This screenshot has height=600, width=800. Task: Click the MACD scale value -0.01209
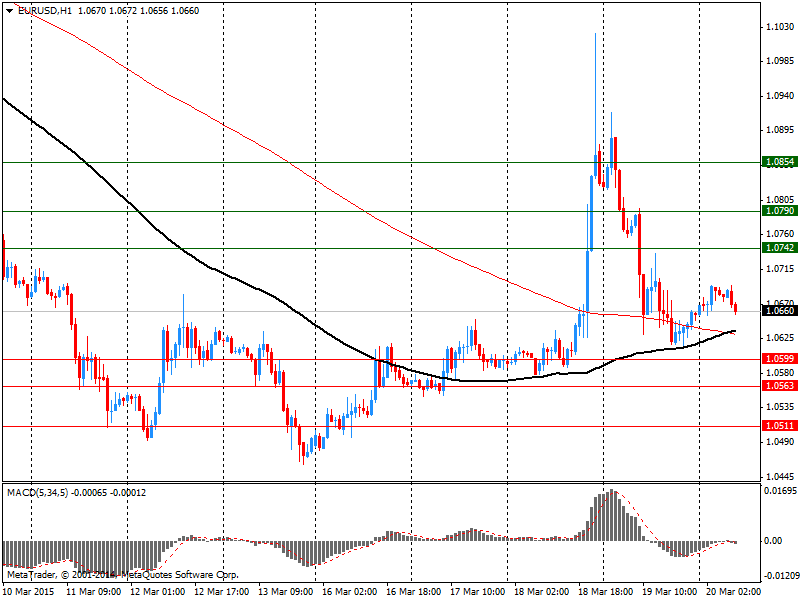[781, 576]
